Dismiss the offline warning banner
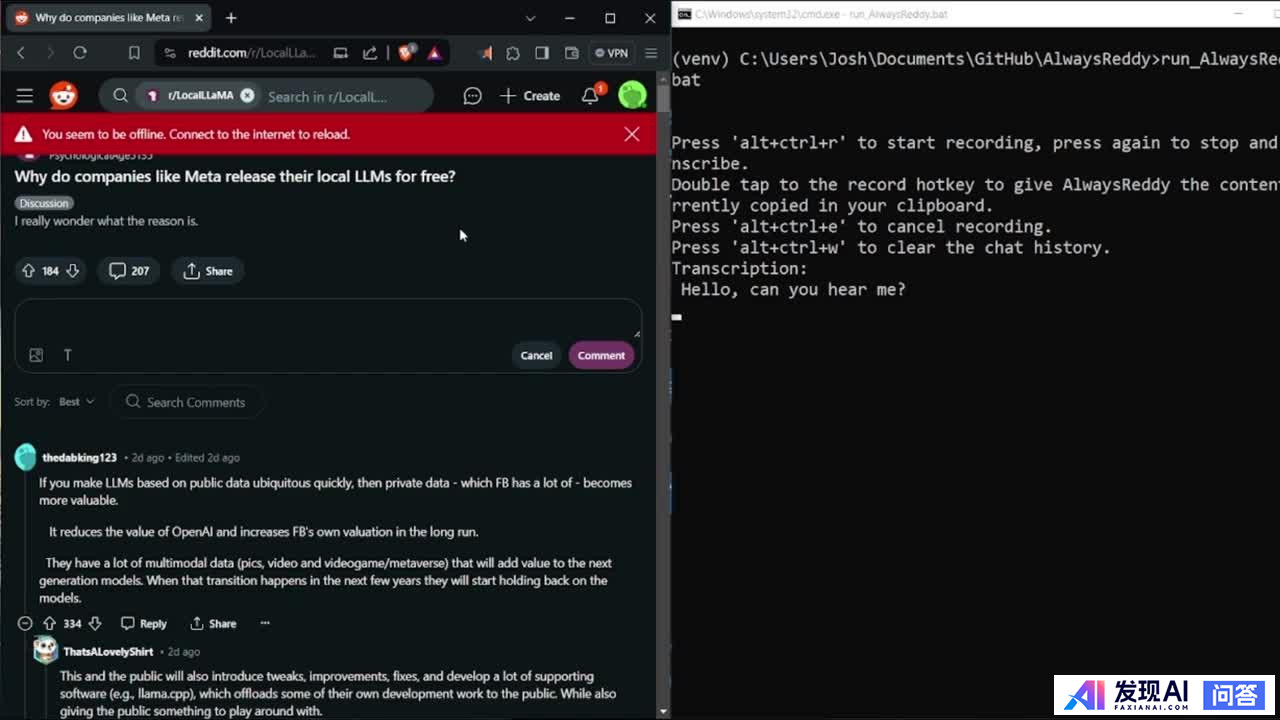This screenshot has width=1280, height=720. [632, 134]
